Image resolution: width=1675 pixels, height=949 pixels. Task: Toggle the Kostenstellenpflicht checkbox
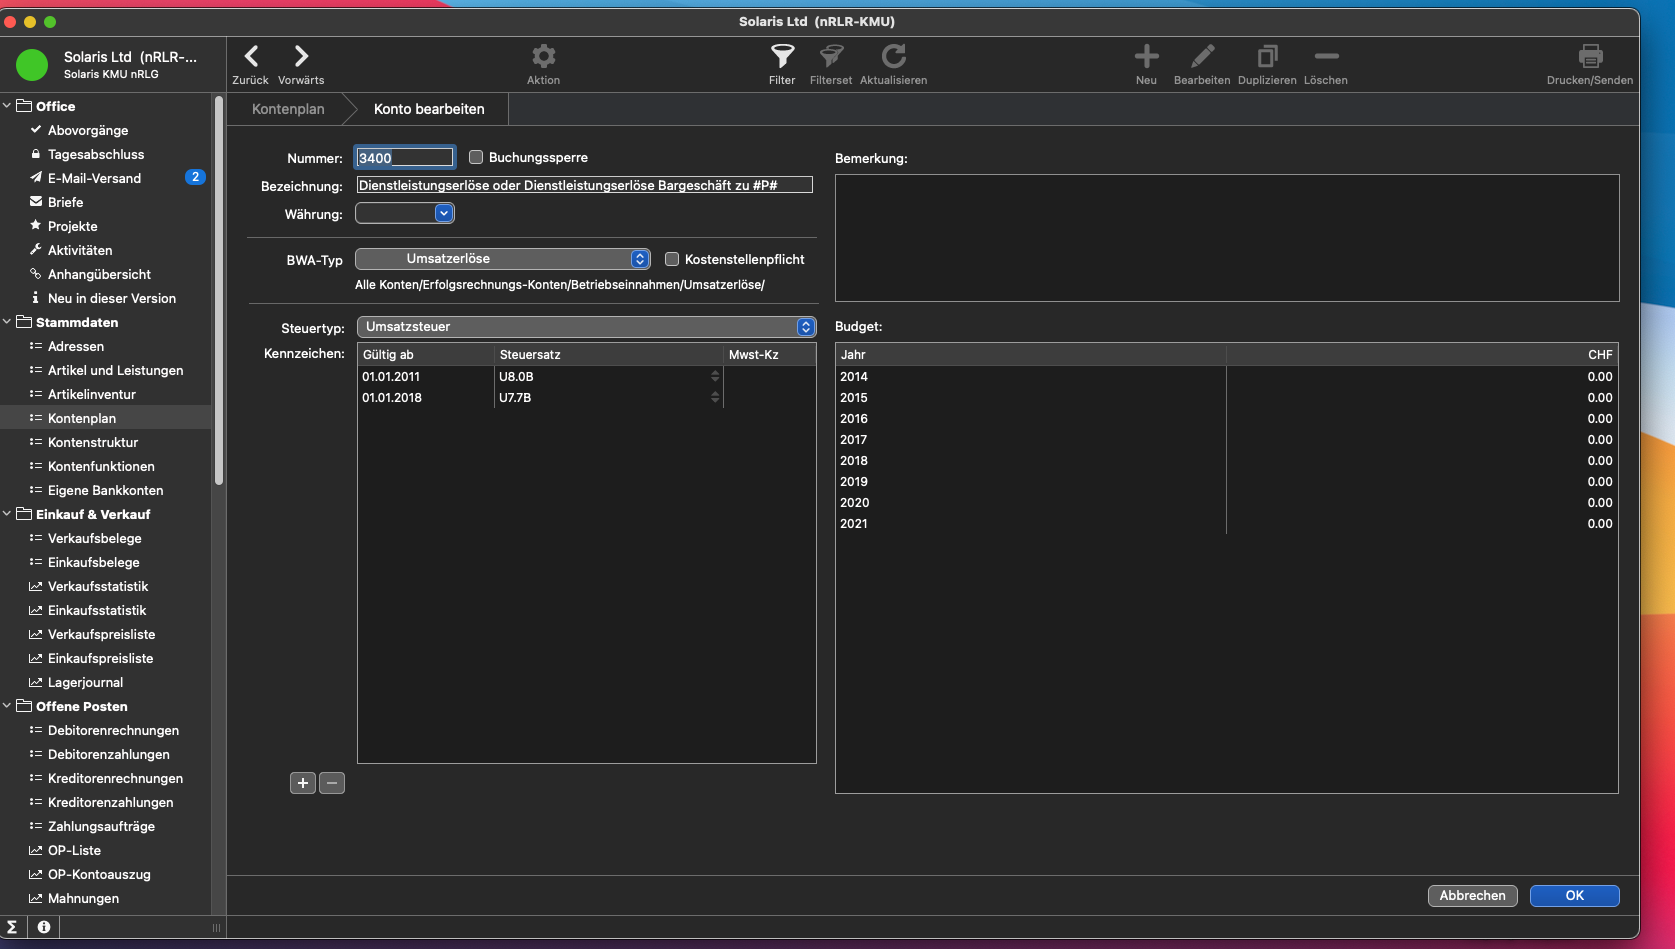(672, 259)
